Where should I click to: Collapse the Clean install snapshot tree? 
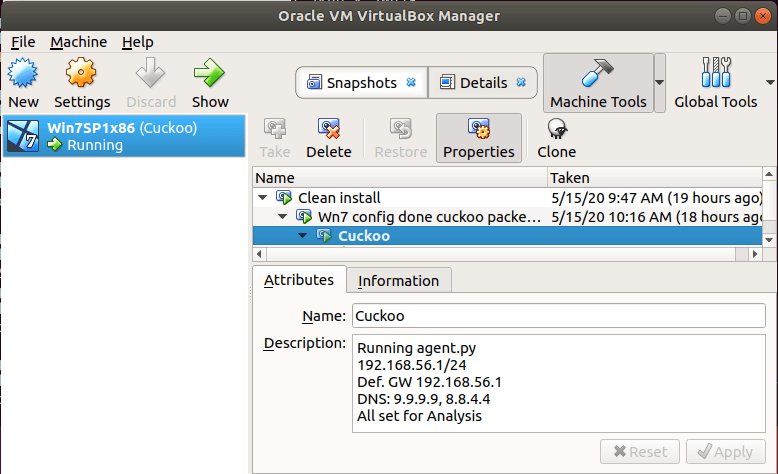(x=262, y=198)
